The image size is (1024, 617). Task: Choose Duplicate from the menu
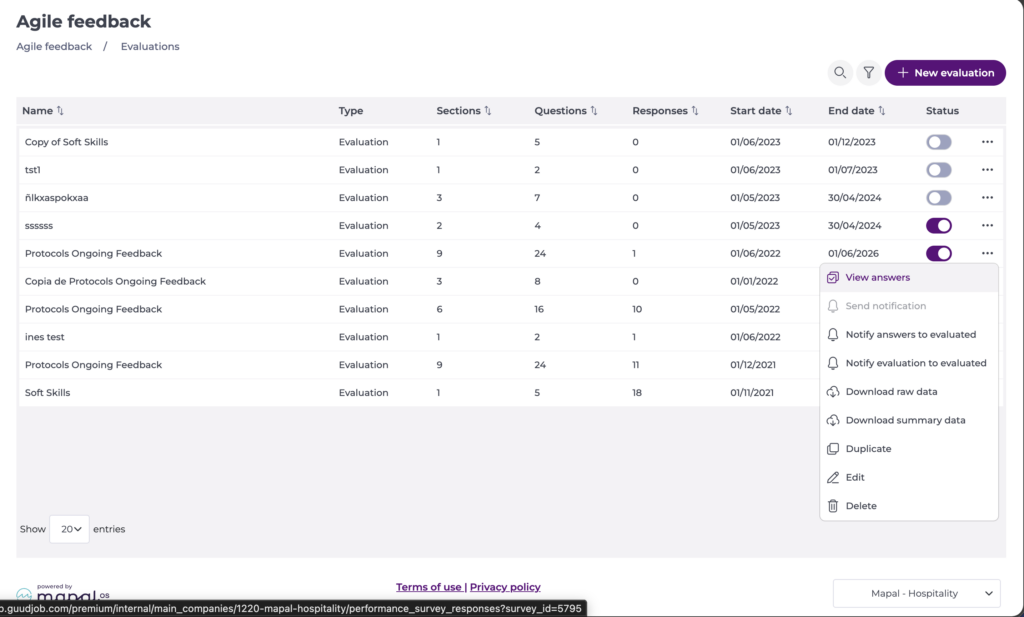(908, 449)
